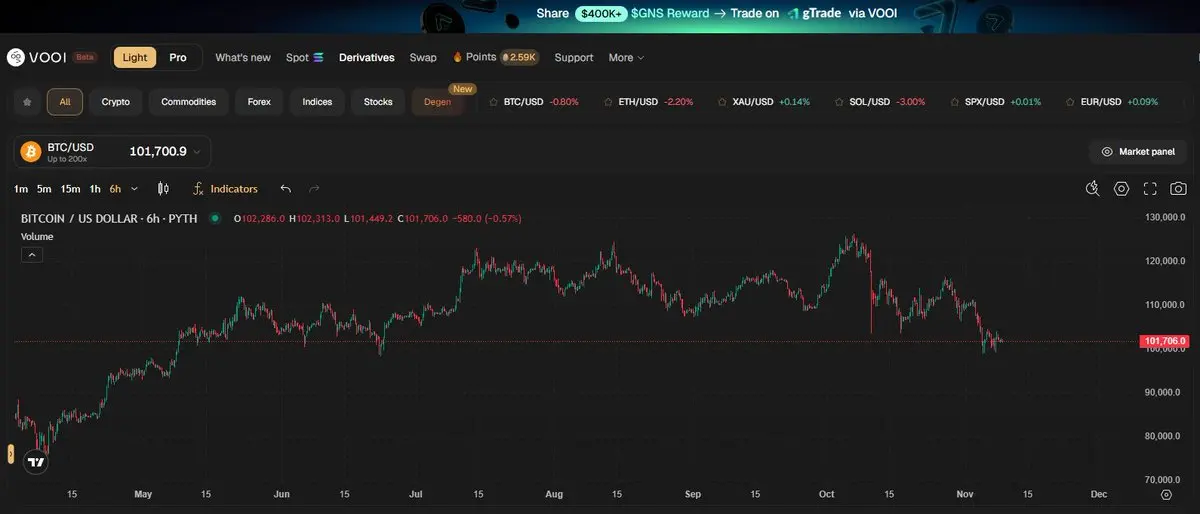
Task: Click the 130,000.0 price axis label
Action: coord(1164,217)
